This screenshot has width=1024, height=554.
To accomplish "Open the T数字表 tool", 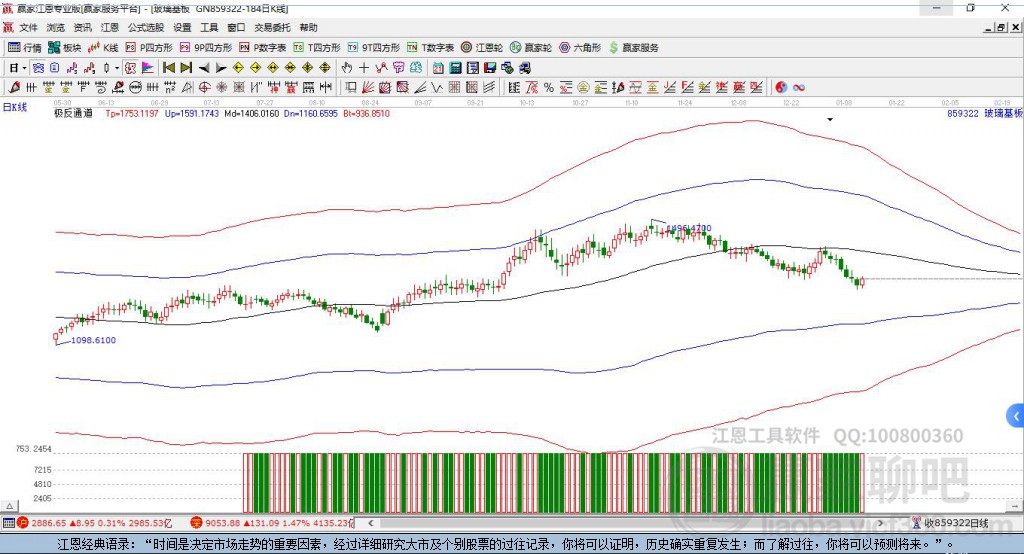I will [x=430, y=48].
